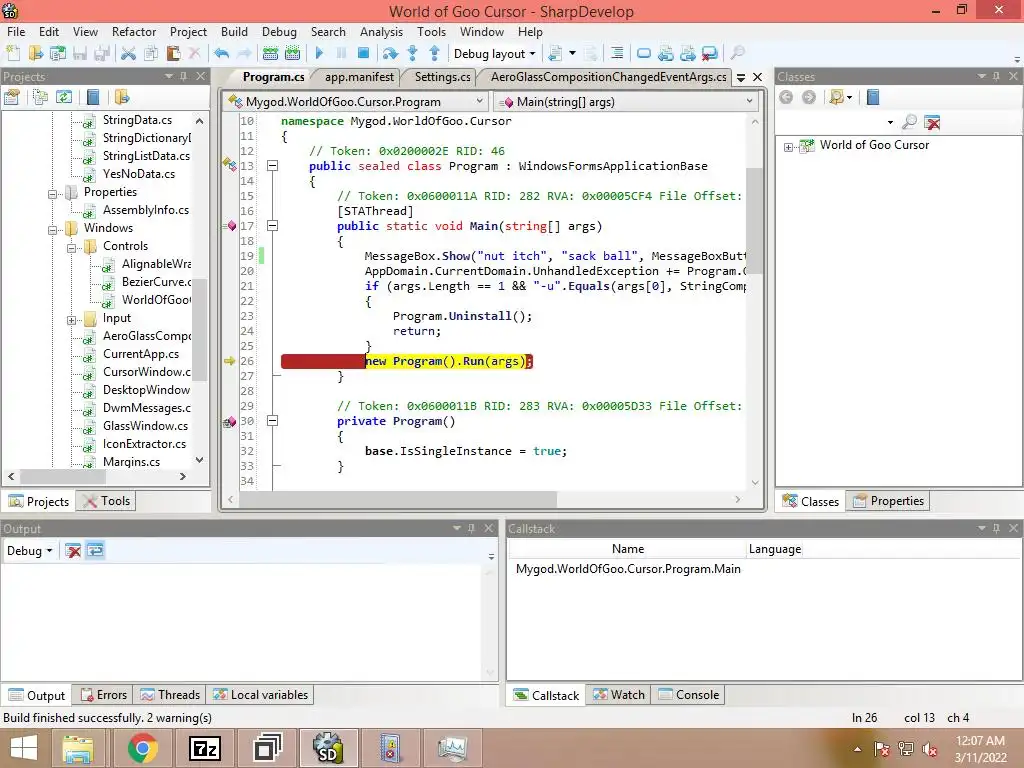Click the Paste clipboard icon
Viewport: 1024px width, 768px height.
pyautogui.click(x=173, y=54)
